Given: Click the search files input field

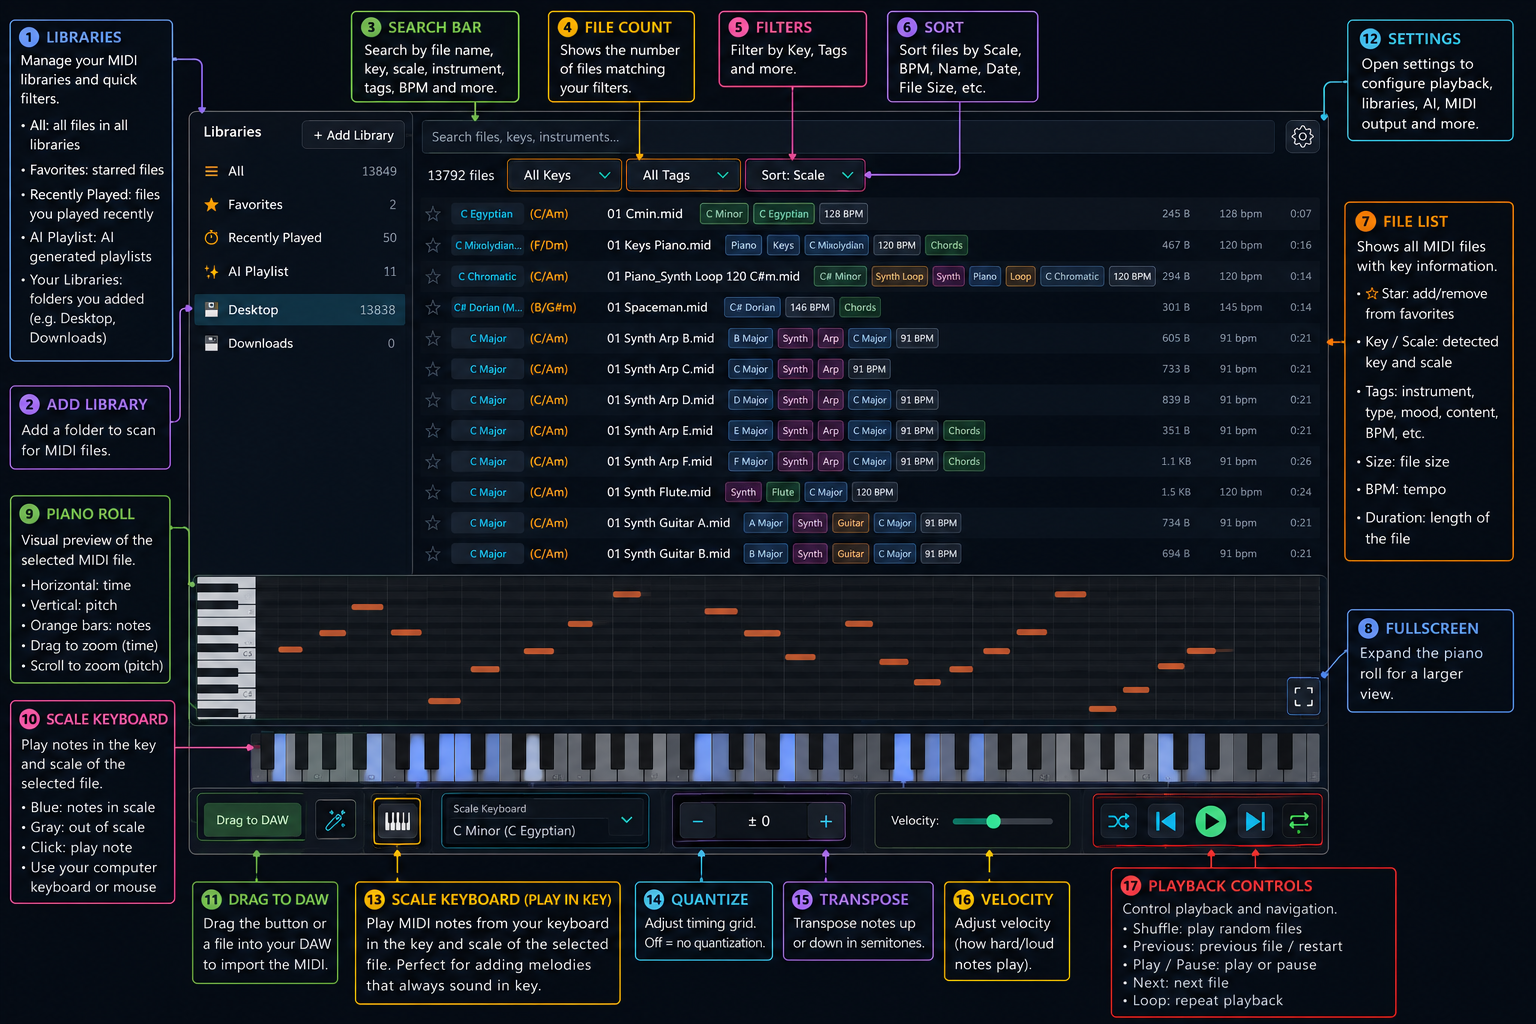Looking at the screenshot, I should (848, 137).
